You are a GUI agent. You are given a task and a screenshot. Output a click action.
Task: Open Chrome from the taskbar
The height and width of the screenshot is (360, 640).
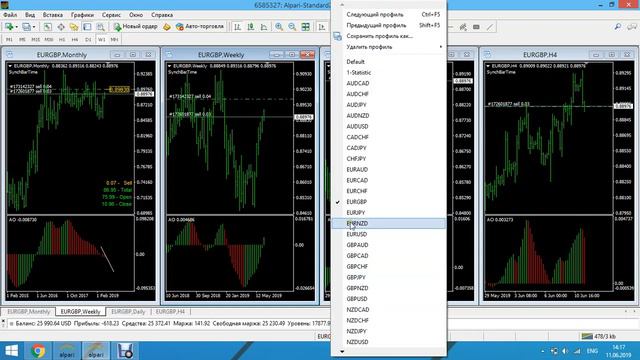click(38, 351)
